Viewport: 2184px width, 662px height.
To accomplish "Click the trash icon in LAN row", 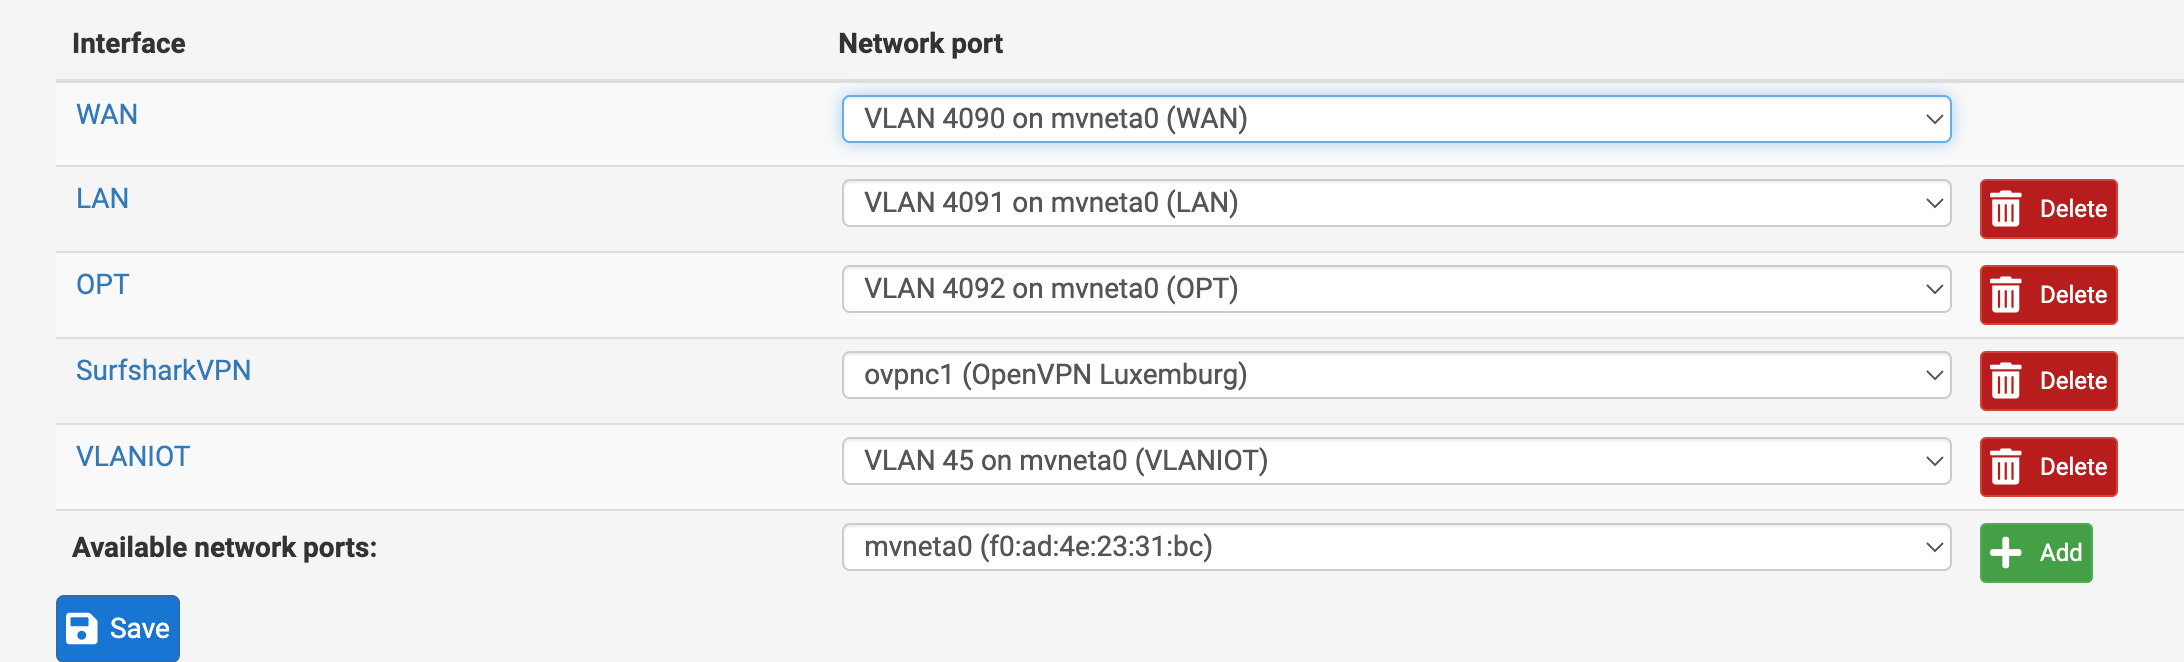I will pyautogui.click(x=2005, y=209).
